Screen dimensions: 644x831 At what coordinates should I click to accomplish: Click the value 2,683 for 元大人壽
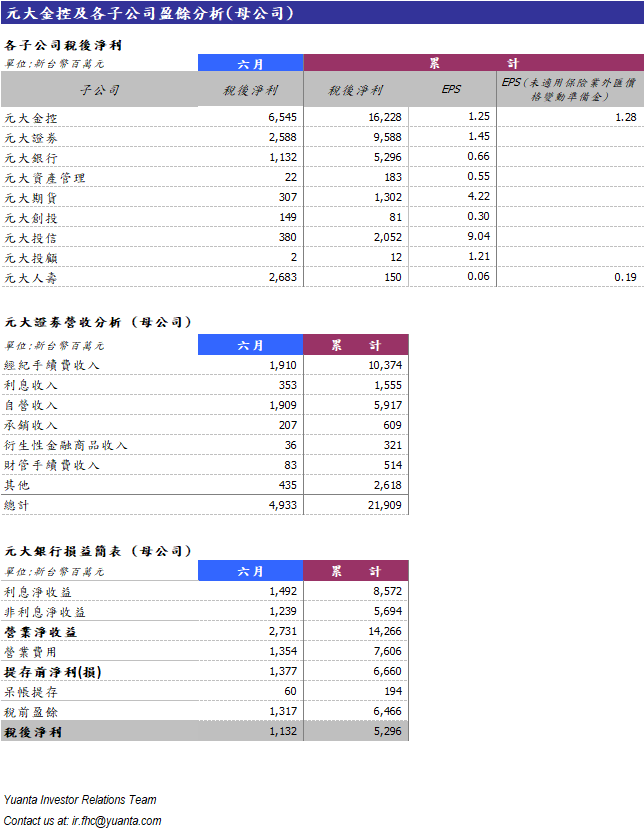(x=283, y=277)
